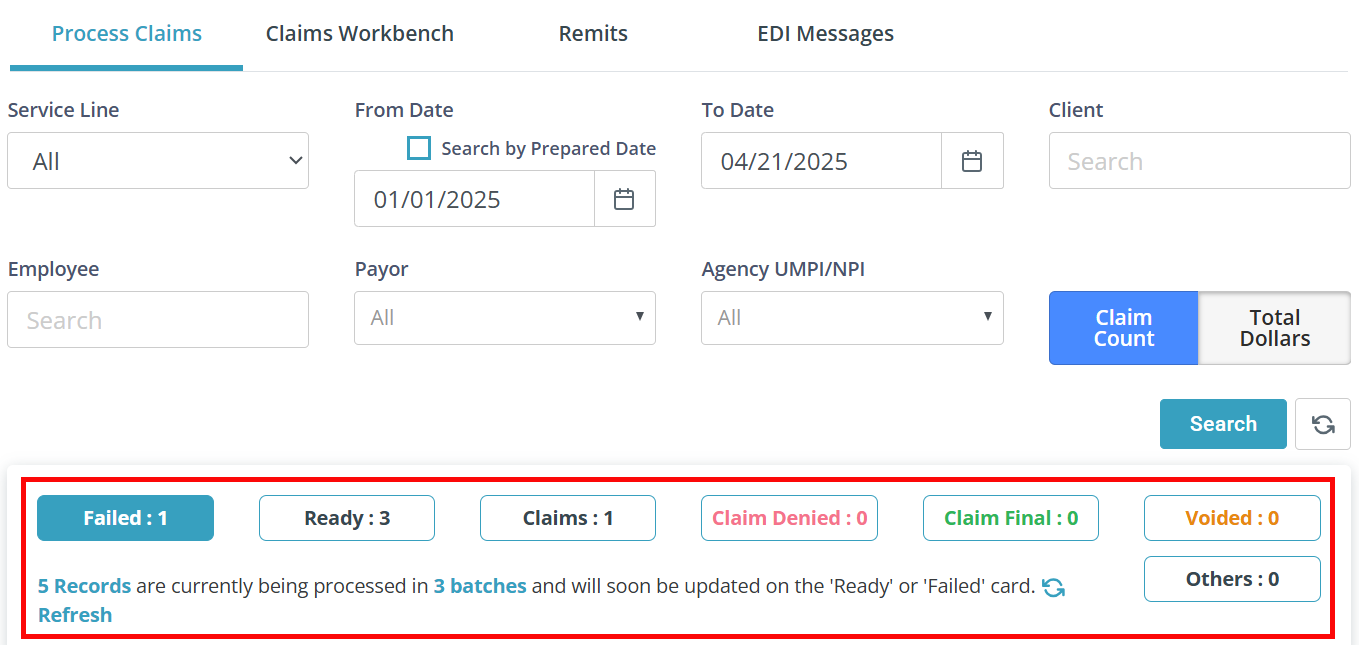Click the Client search field
1359x645 pixels.
tap(1200, 161)
